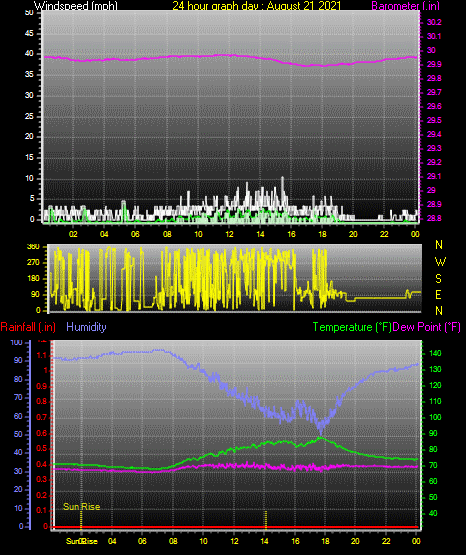Screen dimensions: 466x555
Task: Click the '270' wind direction axis value
Action: [x=33, y=263]
